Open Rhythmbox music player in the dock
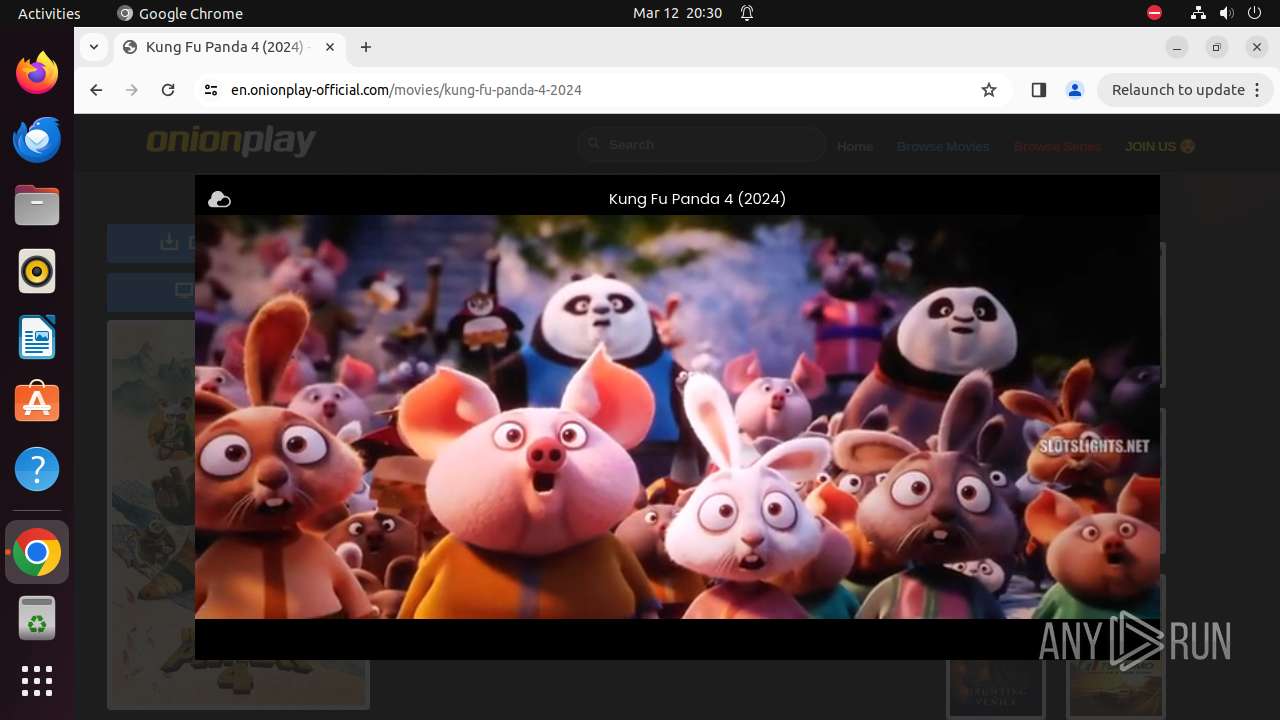This screenshot has width=1280, height=720. (37, 271)
